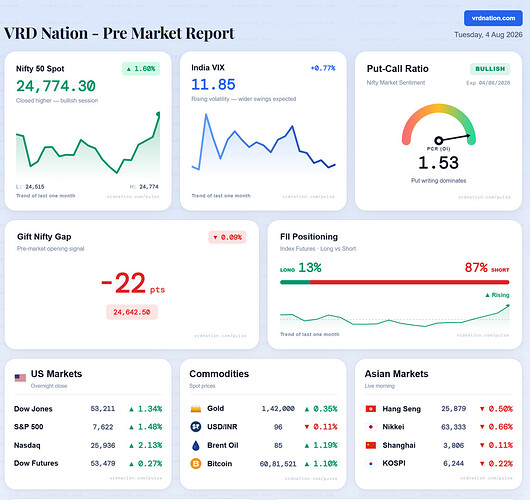Image resolution: width=530 pixels, height=500 pixels.
Task: Click the FII Positioning trend line chart
Action: 394,316
